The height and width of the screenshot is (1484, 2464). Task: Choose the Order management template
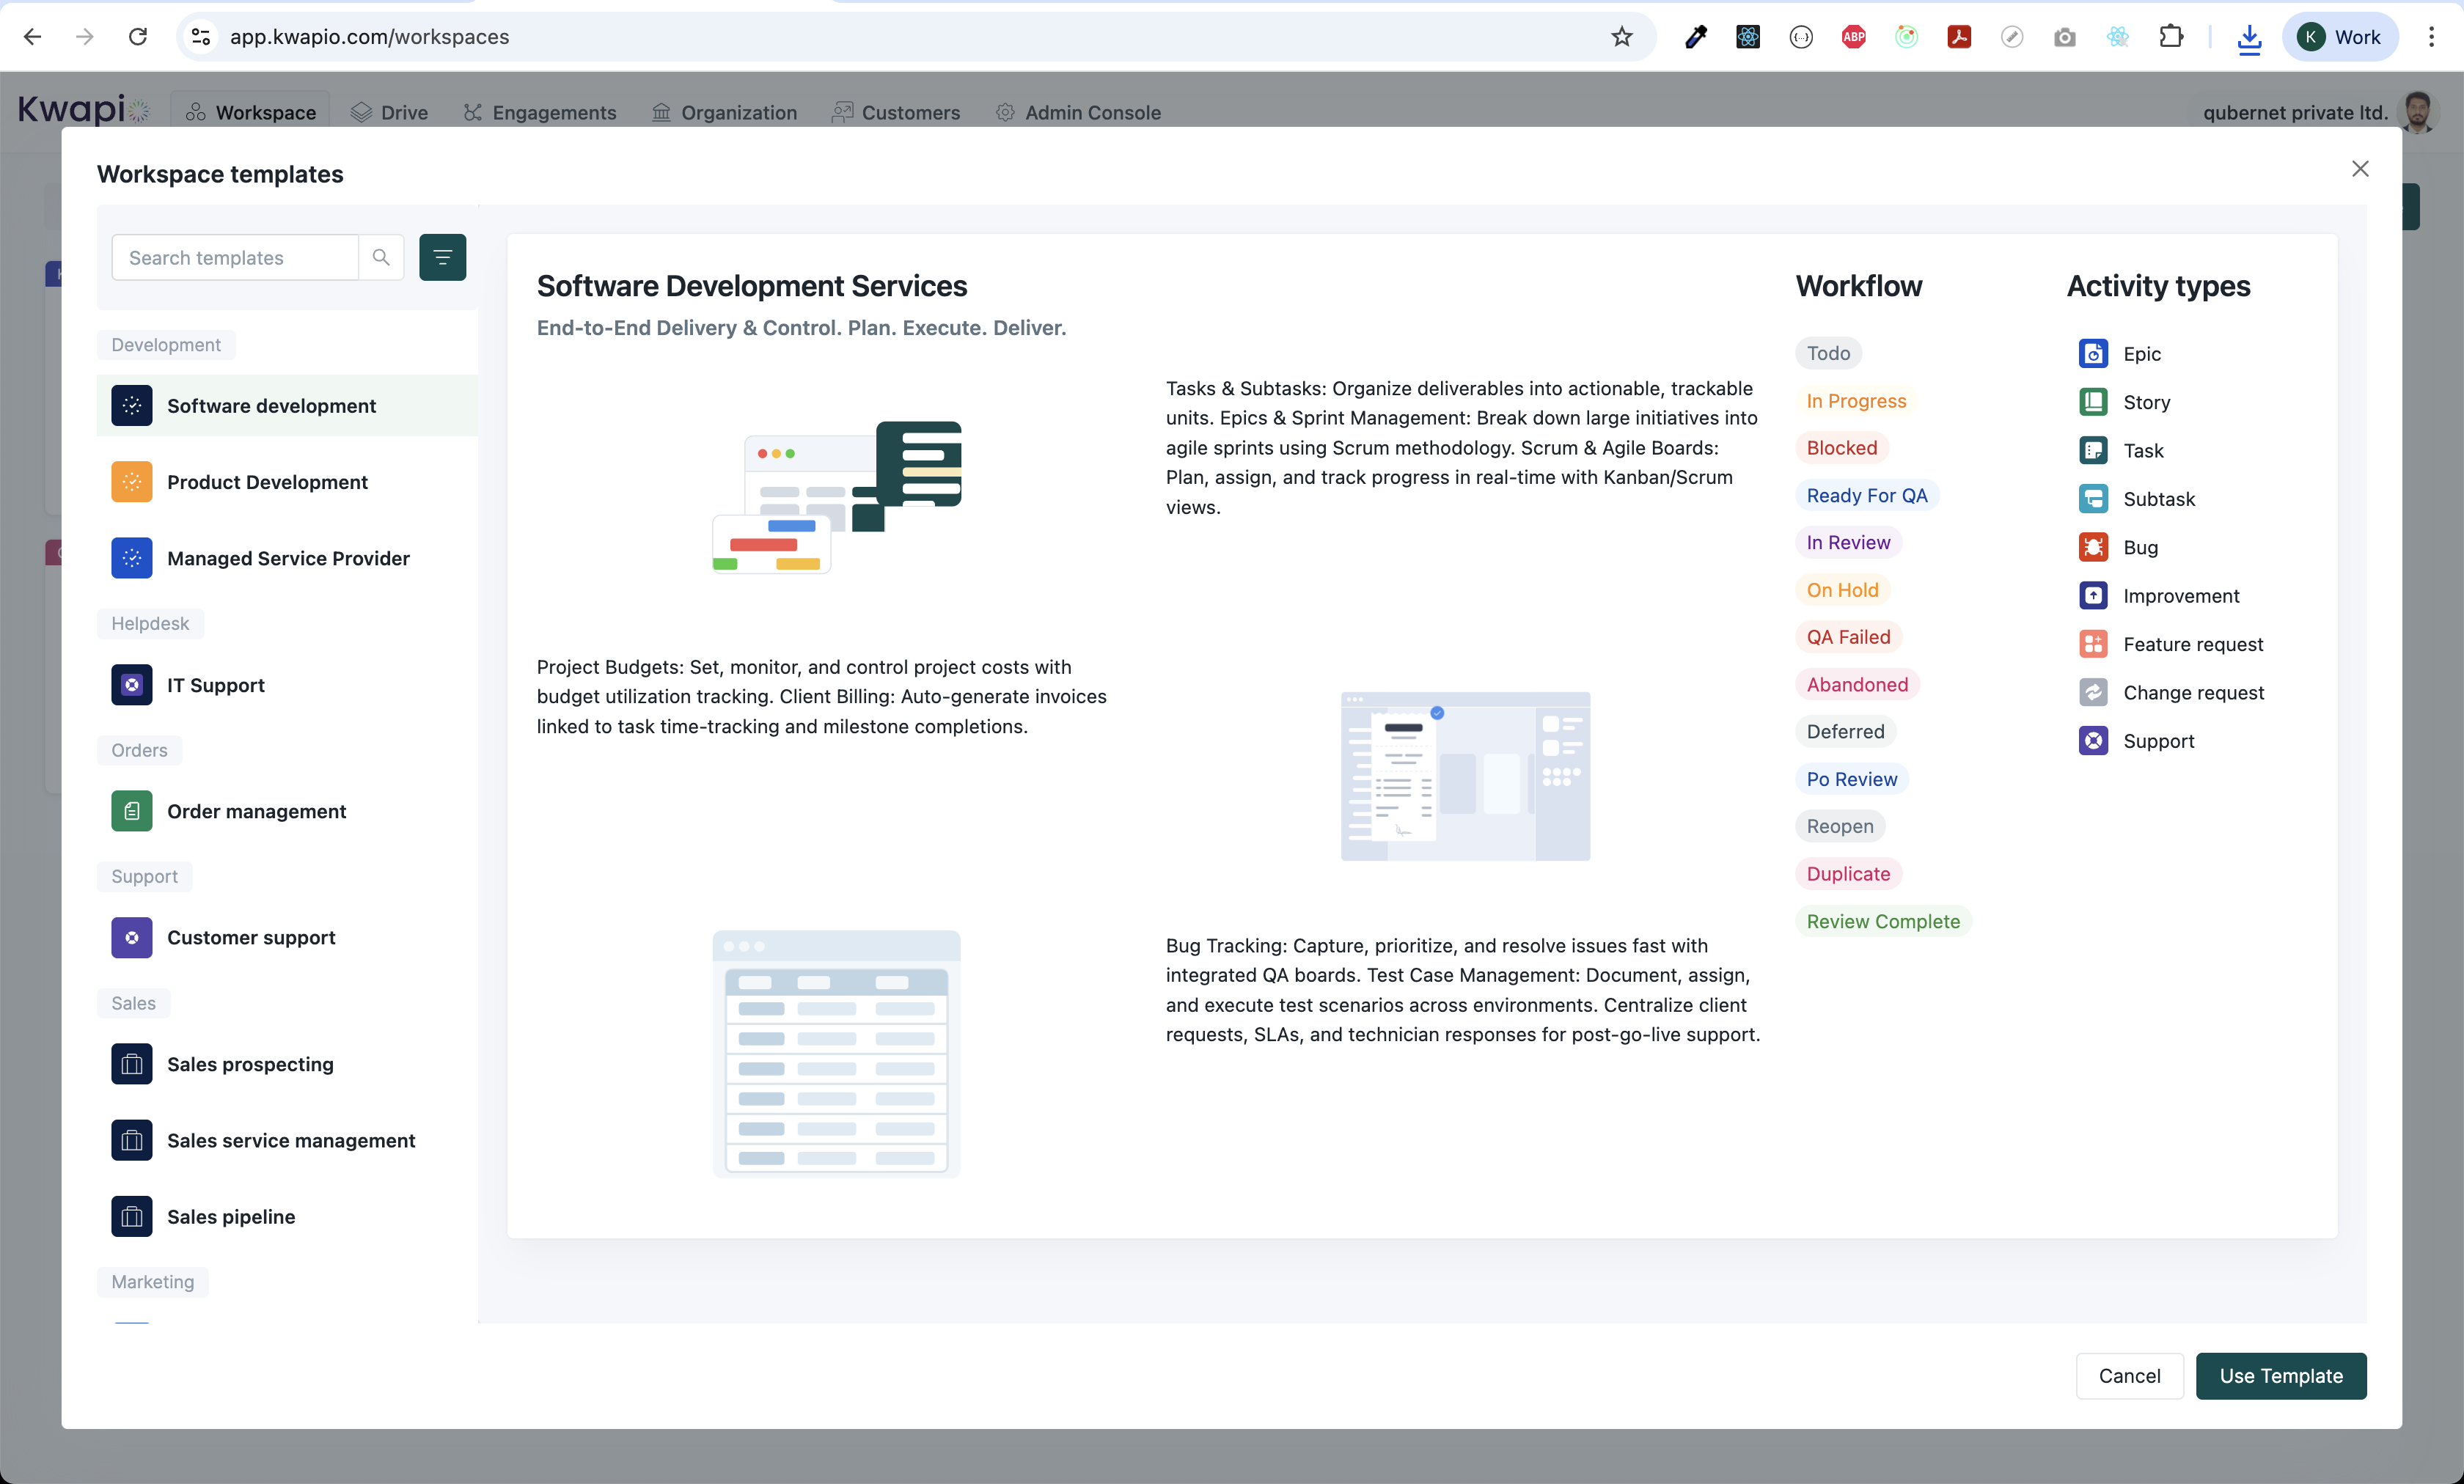tap(256, 811)
